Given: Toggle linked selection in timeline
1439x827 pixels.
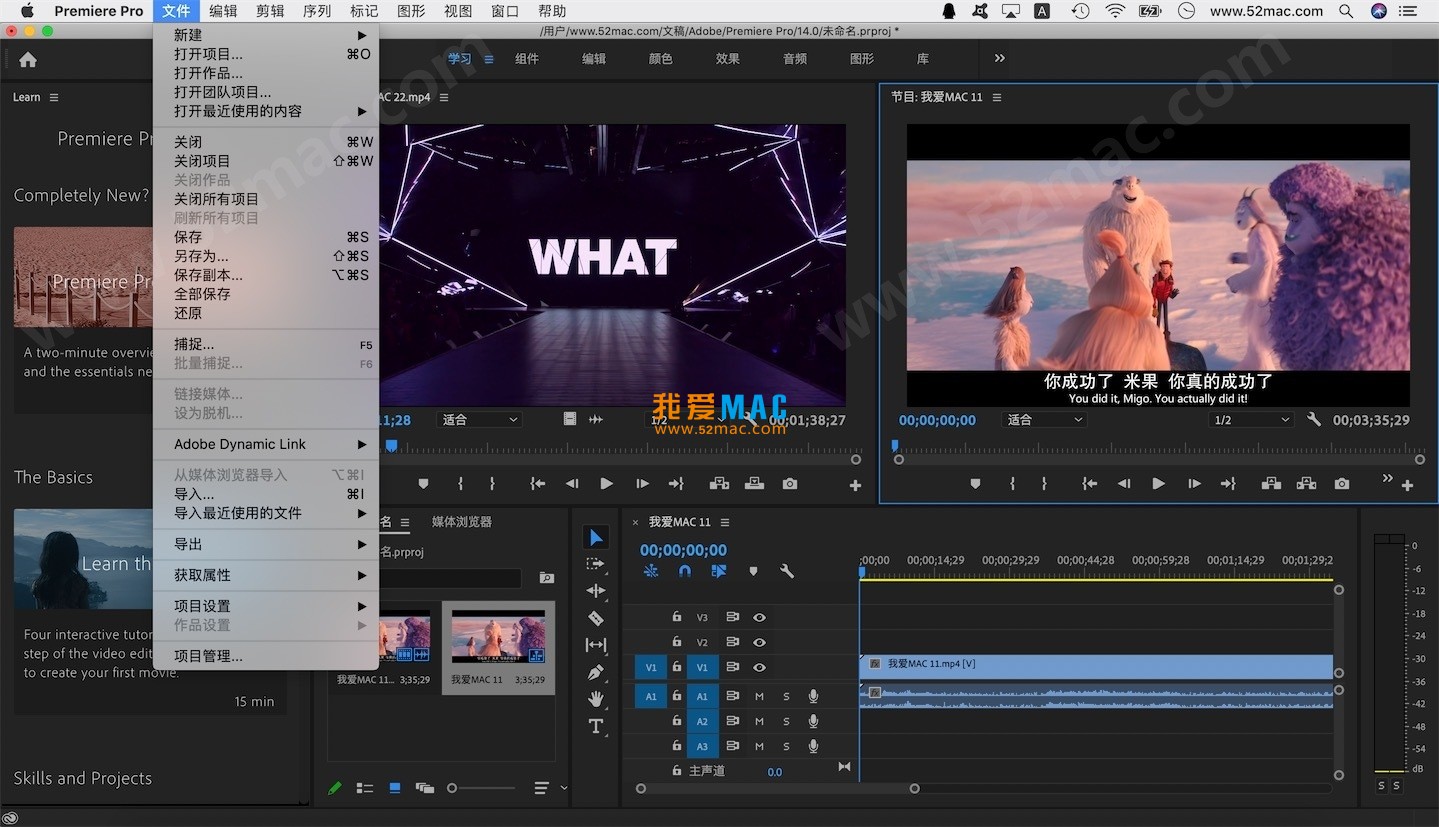Looking at the screenshot, I should click(719, 571).
